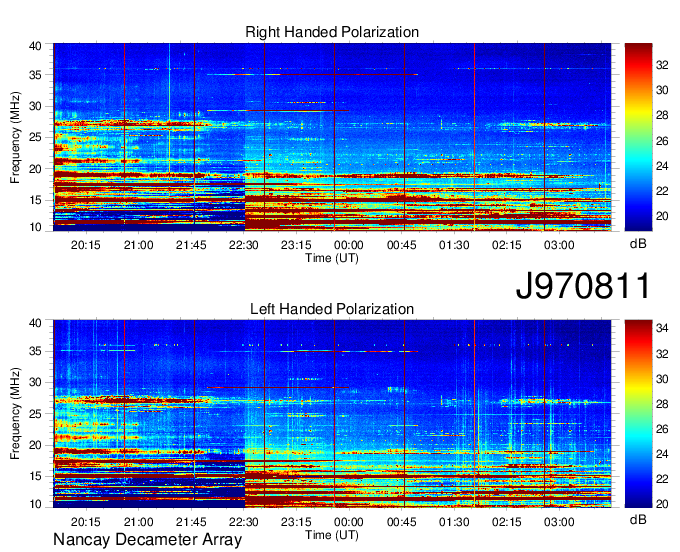
Task: Click the Right Handed Polarization spectrogram image
Action: (x=332, y=137)
